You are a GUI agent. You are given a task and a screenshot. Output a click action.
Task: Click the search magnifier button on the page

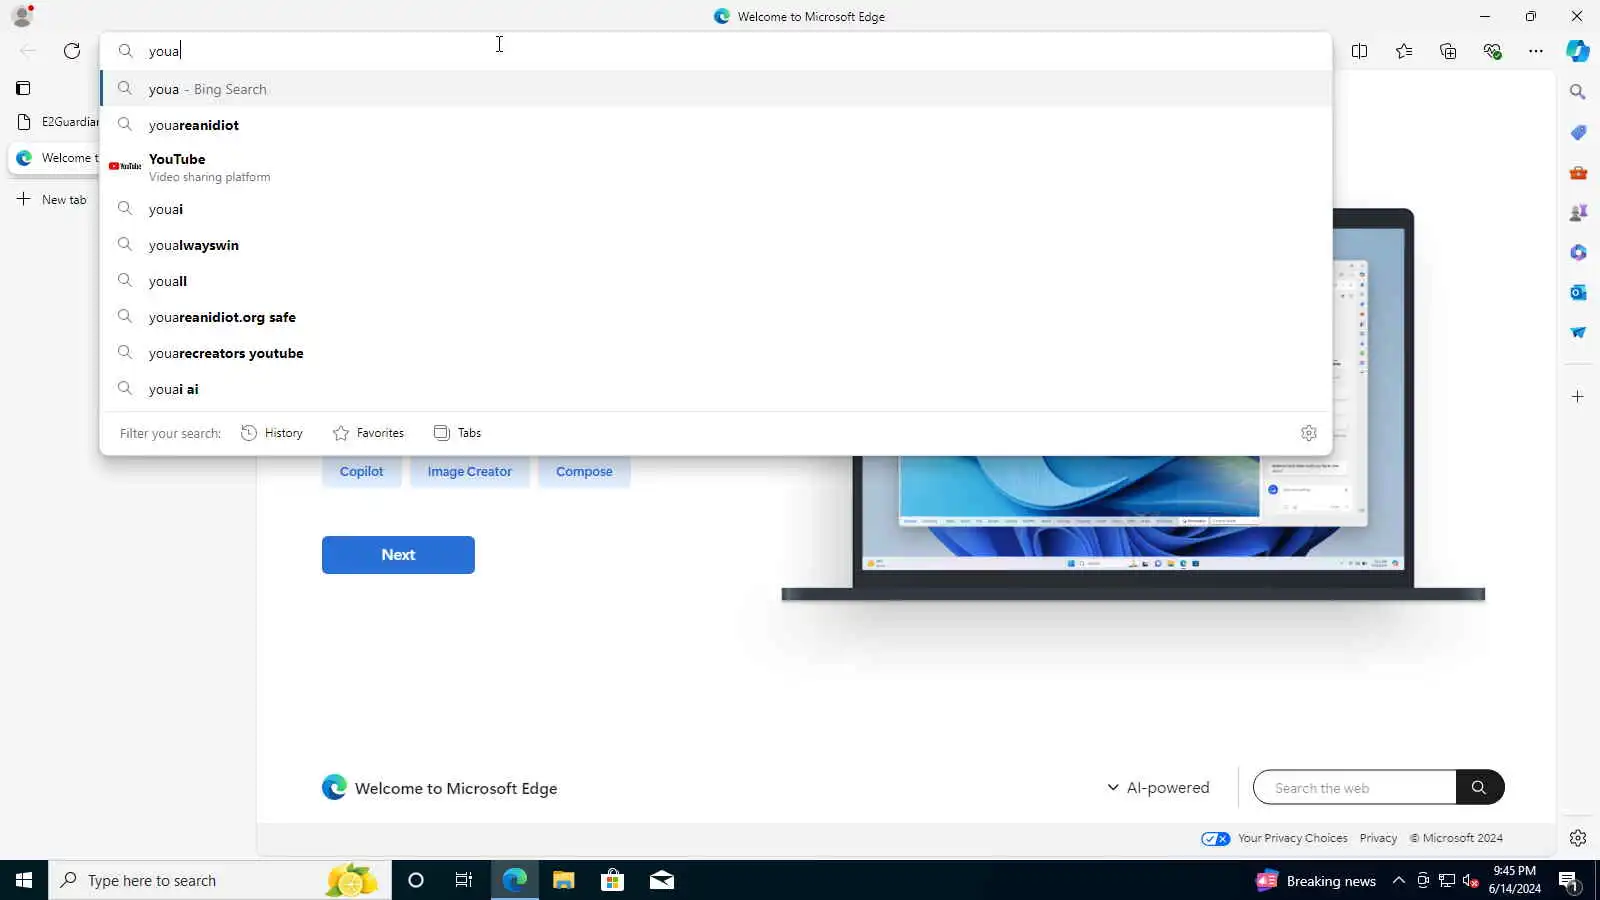[1479, 788]
